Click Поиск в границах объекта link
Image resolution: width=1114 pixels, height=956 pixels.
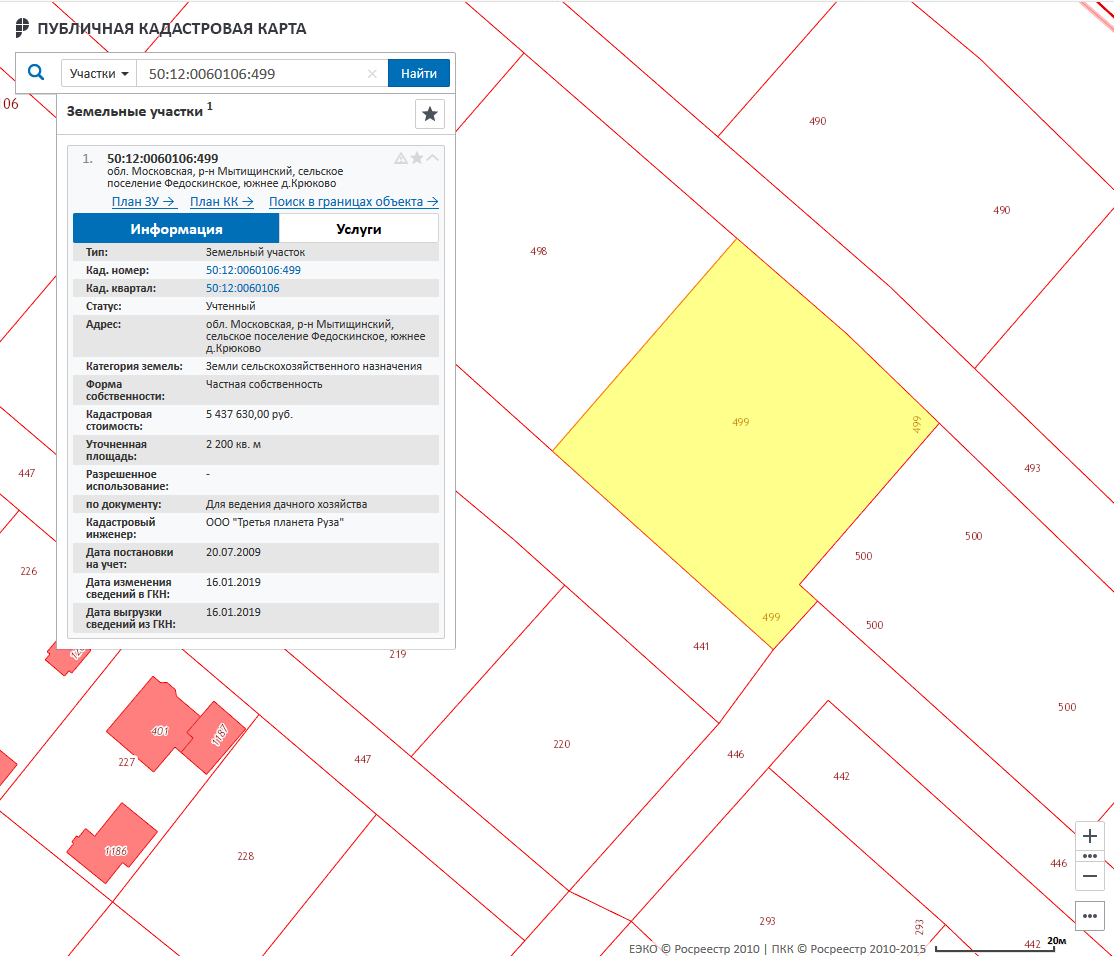[x=353, y=202]
